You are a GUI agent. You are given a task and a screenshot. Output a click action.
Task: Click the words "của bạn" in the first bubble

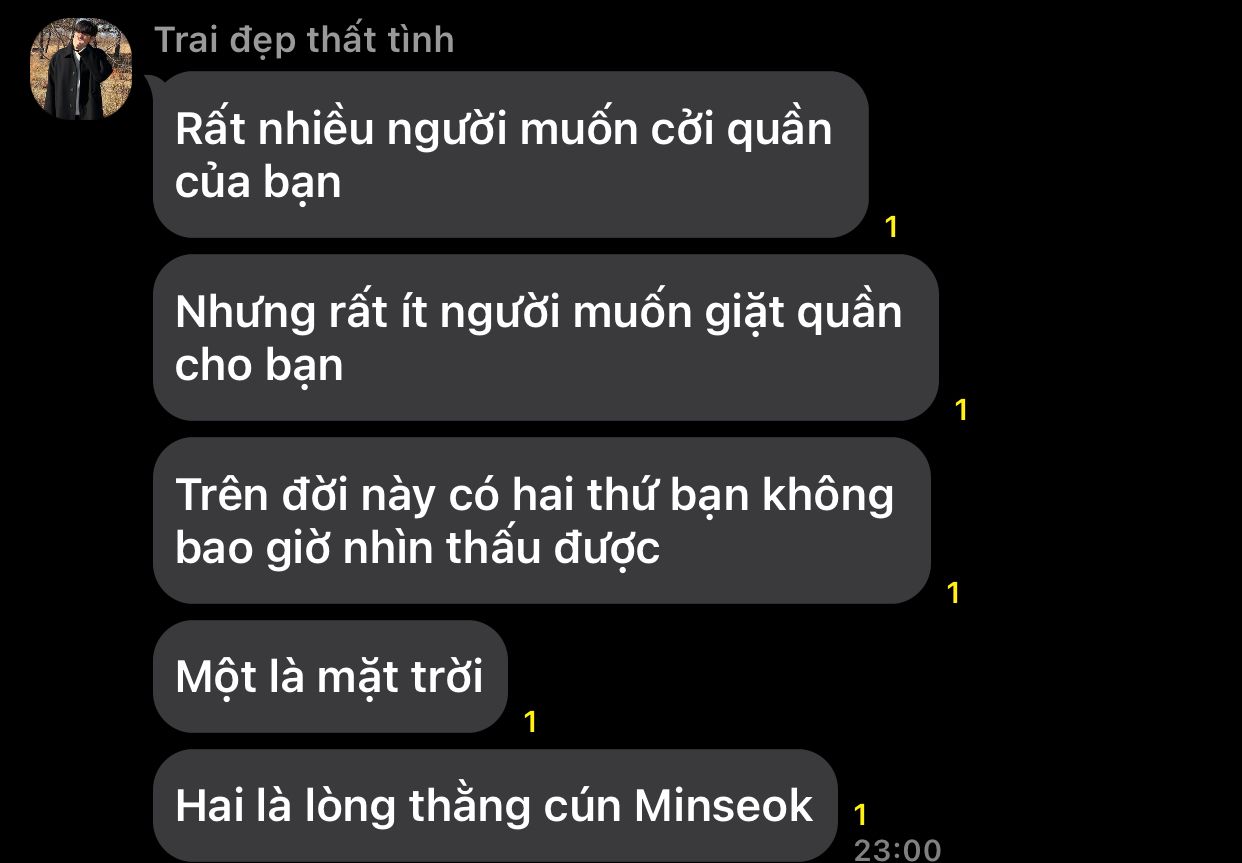click(x=258, y=183)
